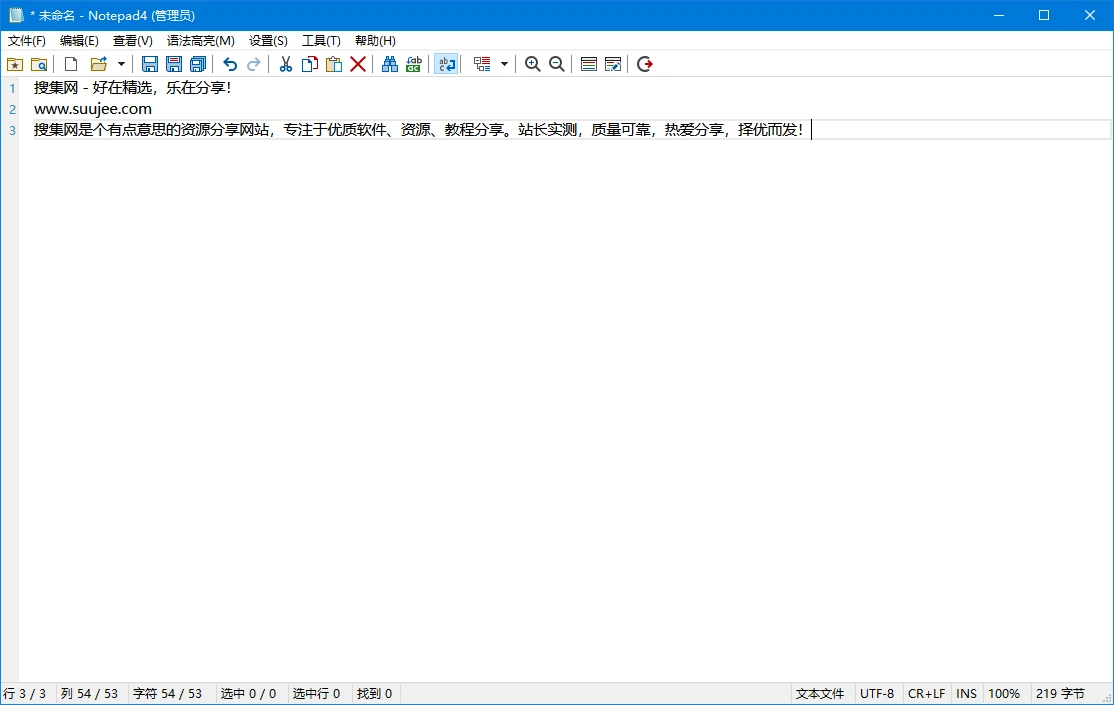The width and height of the screenshot is (1114, 705).
Task: Open Find with binoculars icon
Action: point(389,65)
